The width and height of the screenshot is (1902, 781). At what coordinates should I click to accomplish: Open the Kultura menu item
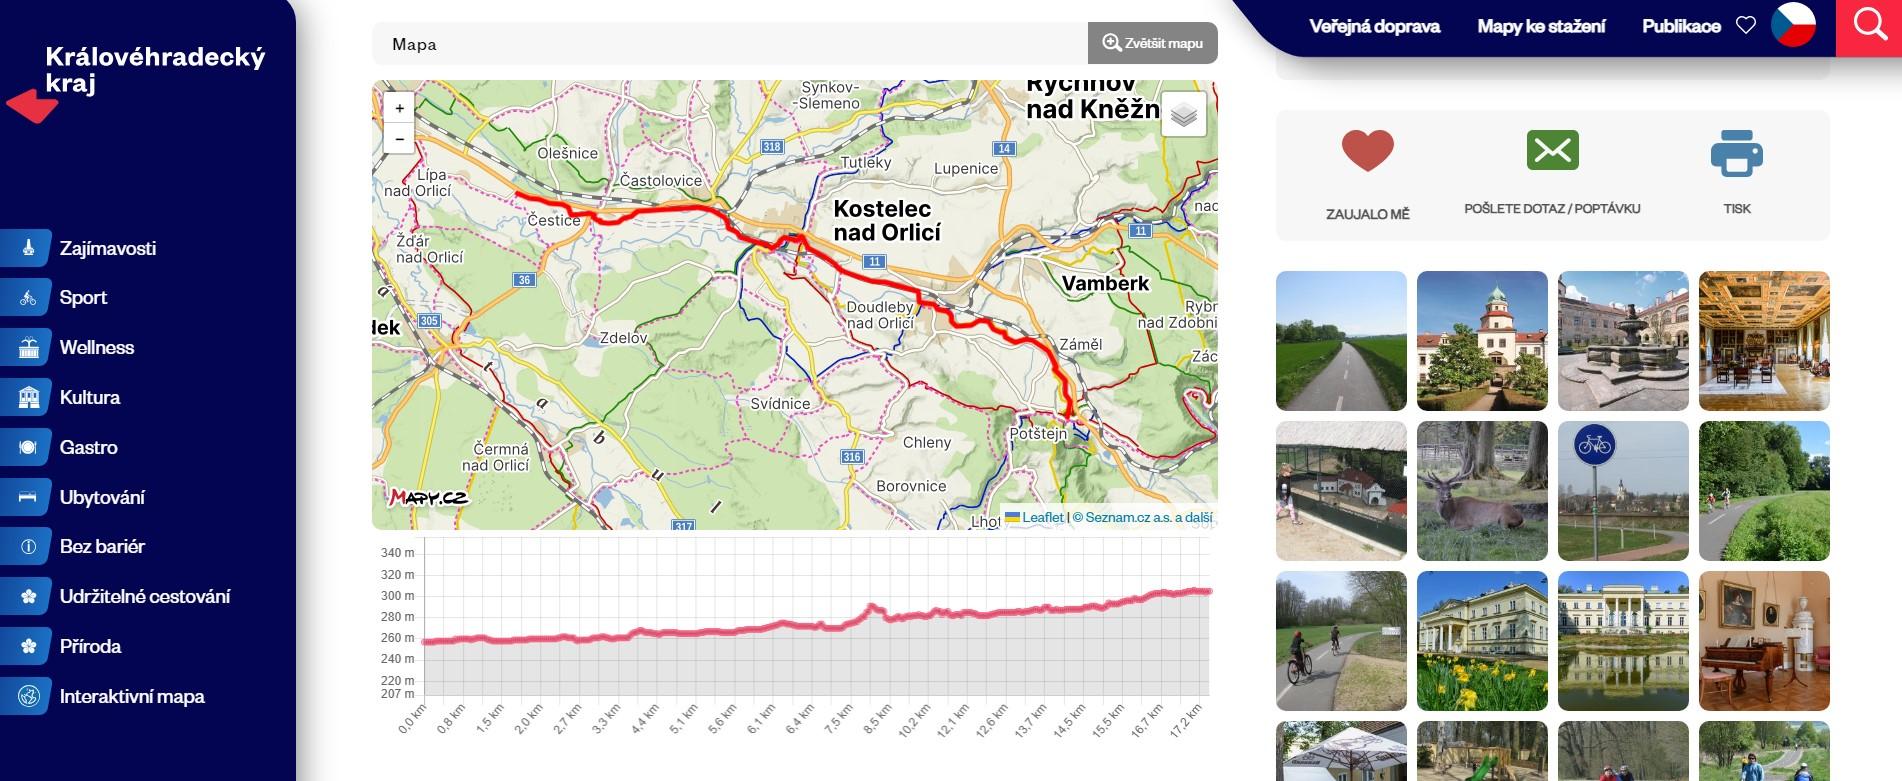(x=90, y=398)
